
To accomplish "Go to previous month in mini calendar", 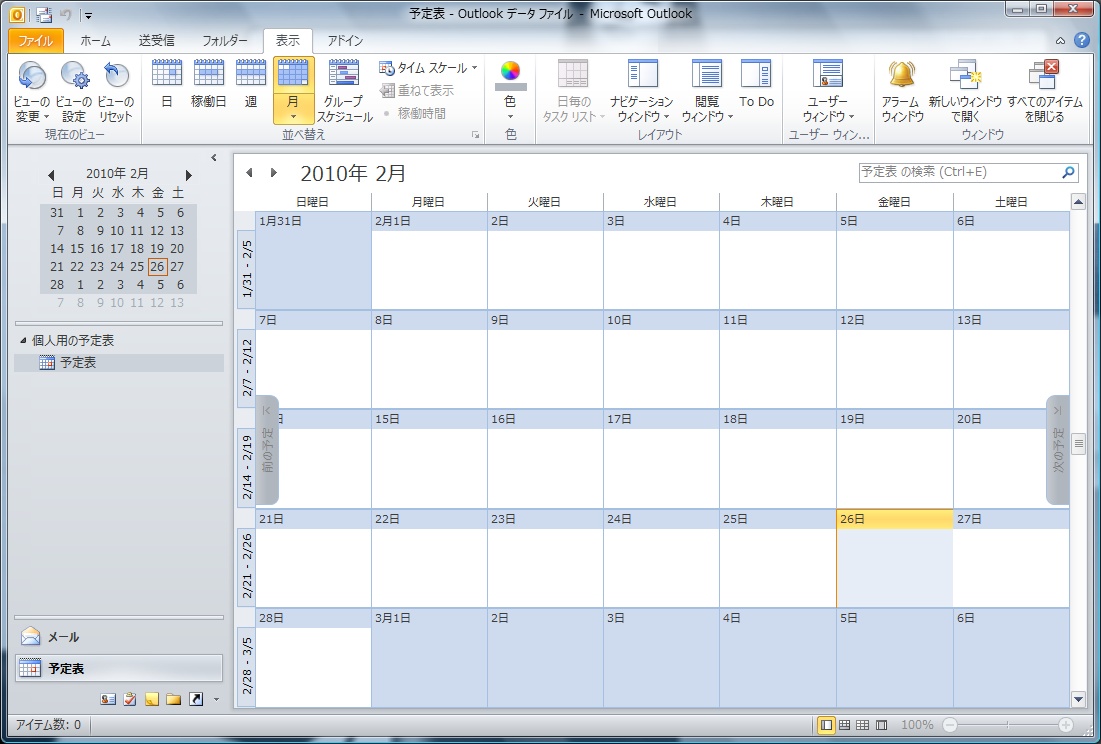I will click(x=51, y=175).
